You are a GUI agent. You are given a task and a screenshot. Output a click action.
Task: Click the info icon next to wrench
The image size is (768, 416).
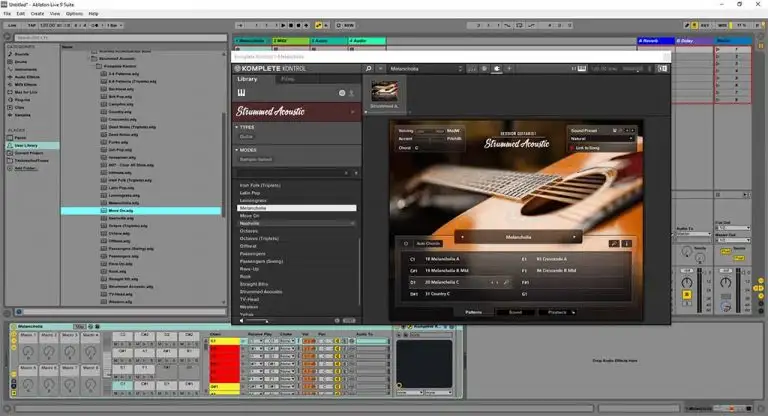tap(626, 244)
